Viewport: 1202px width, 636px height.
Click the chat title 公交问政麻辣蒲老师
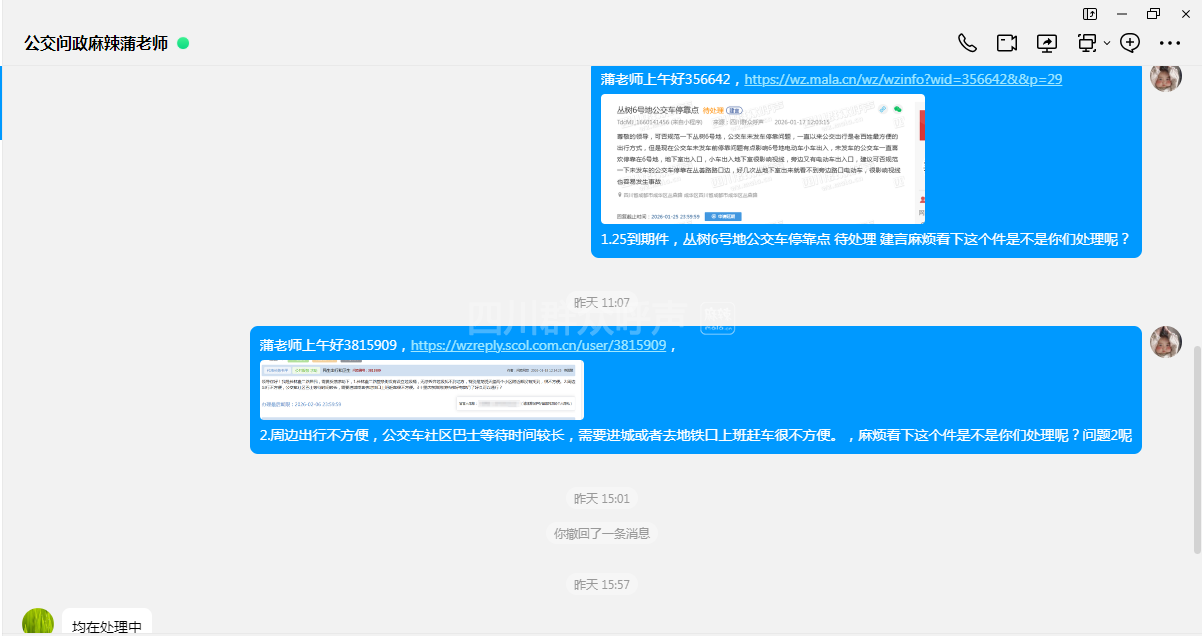point(96,44)
